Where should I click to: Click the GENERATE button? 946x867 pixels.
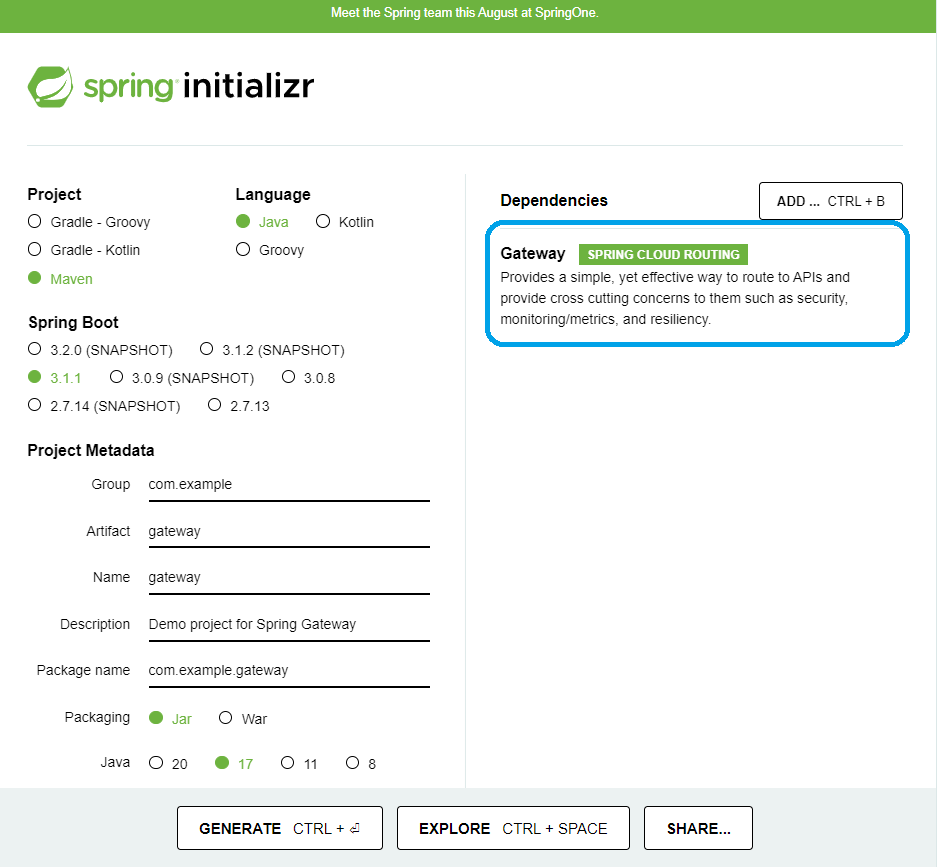(279, 828)
